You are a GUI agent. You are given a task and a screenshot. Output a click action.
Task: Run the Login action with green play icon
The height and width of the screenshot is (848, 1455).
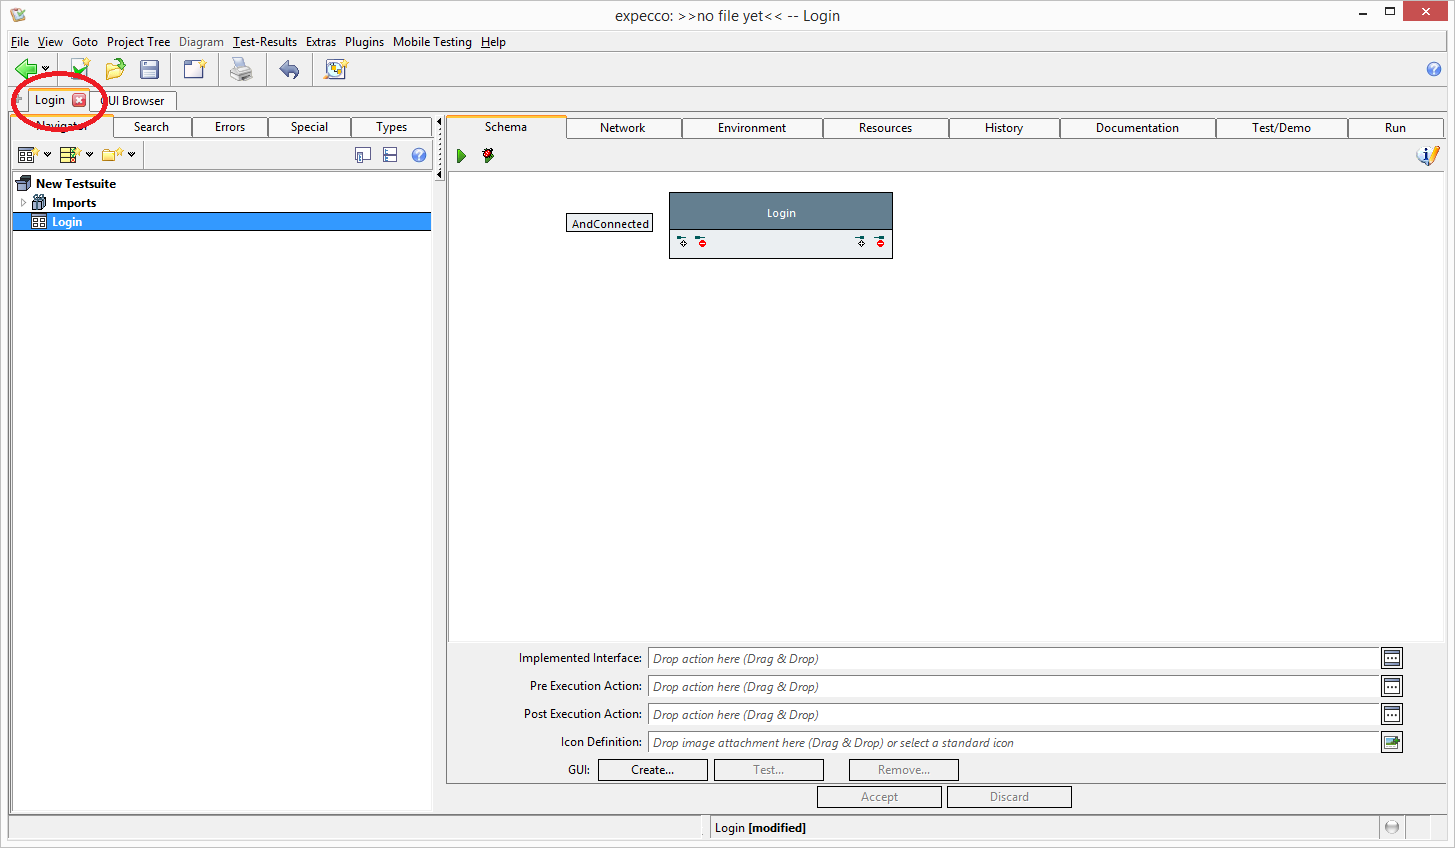(x=461, y=156)
